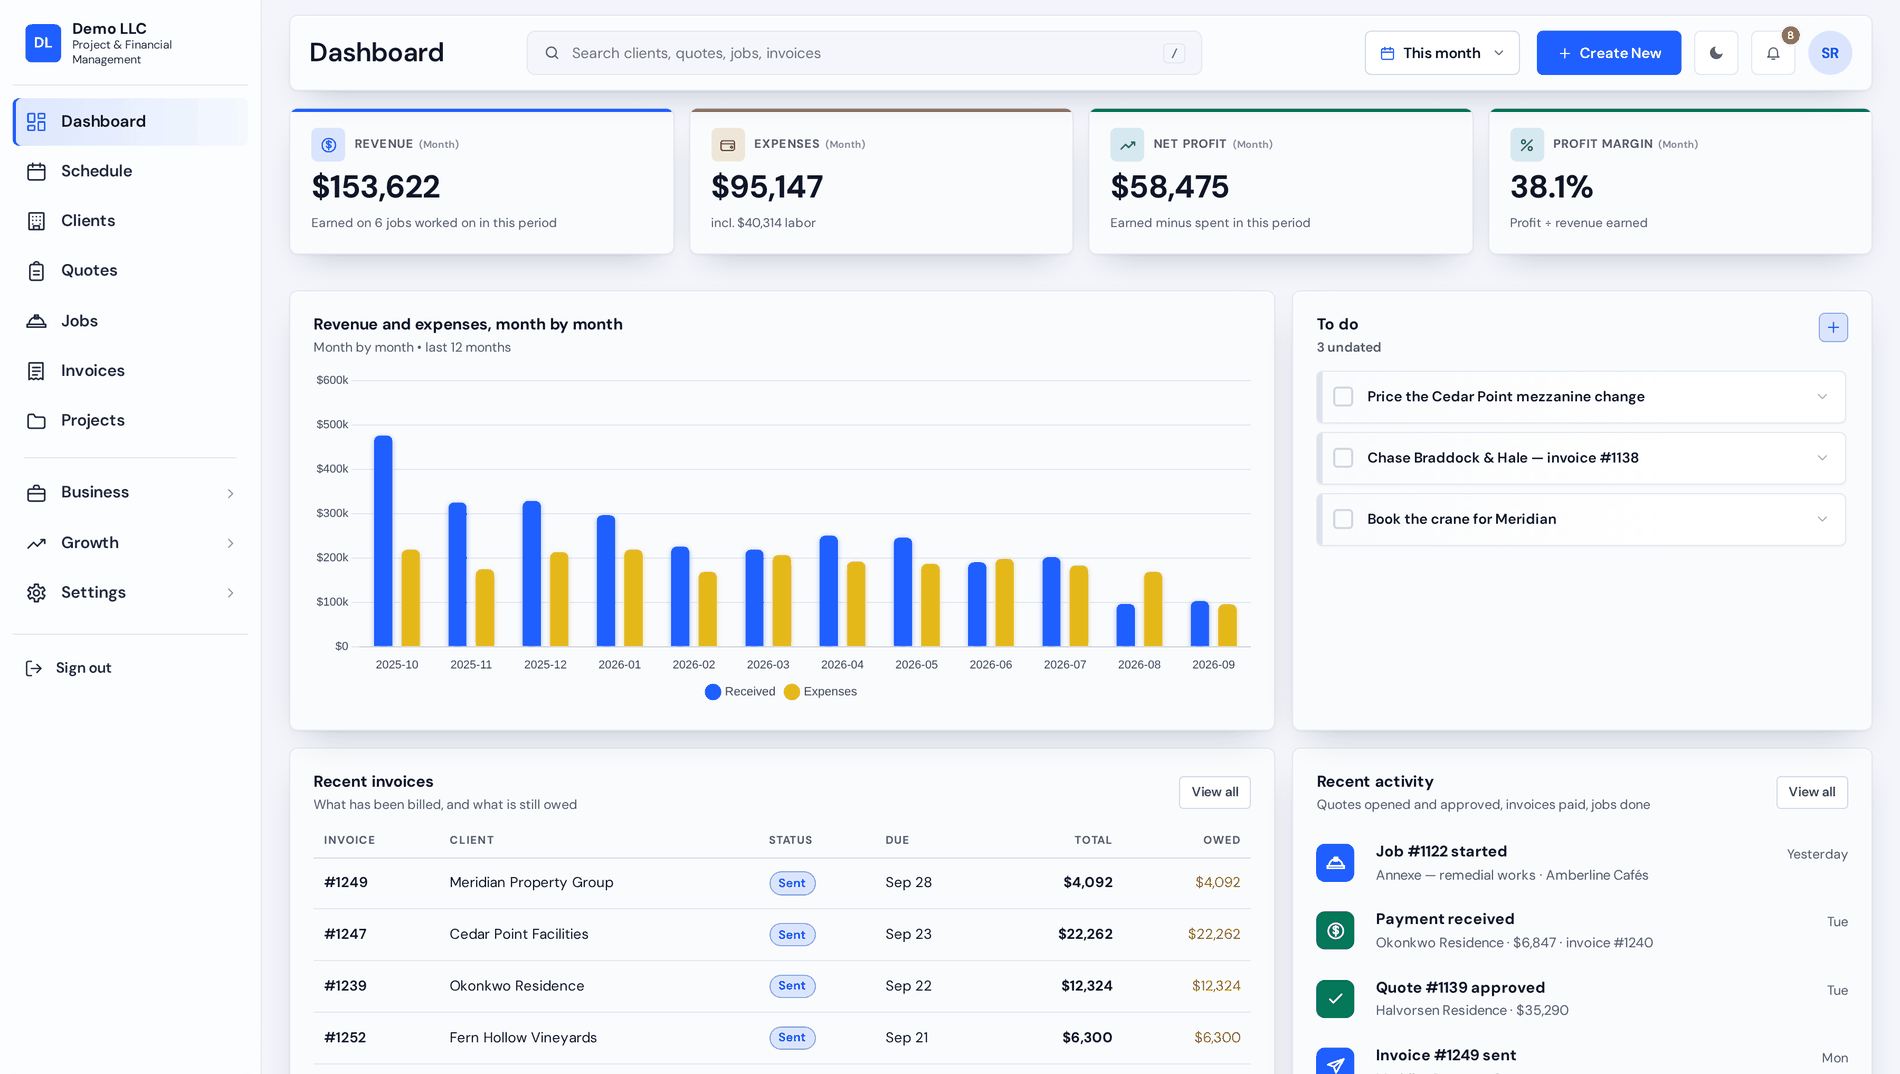Screen dimensions: 1900x1074
Task: Toggle the Expenses series in chart legend
Action: (820, 692)
